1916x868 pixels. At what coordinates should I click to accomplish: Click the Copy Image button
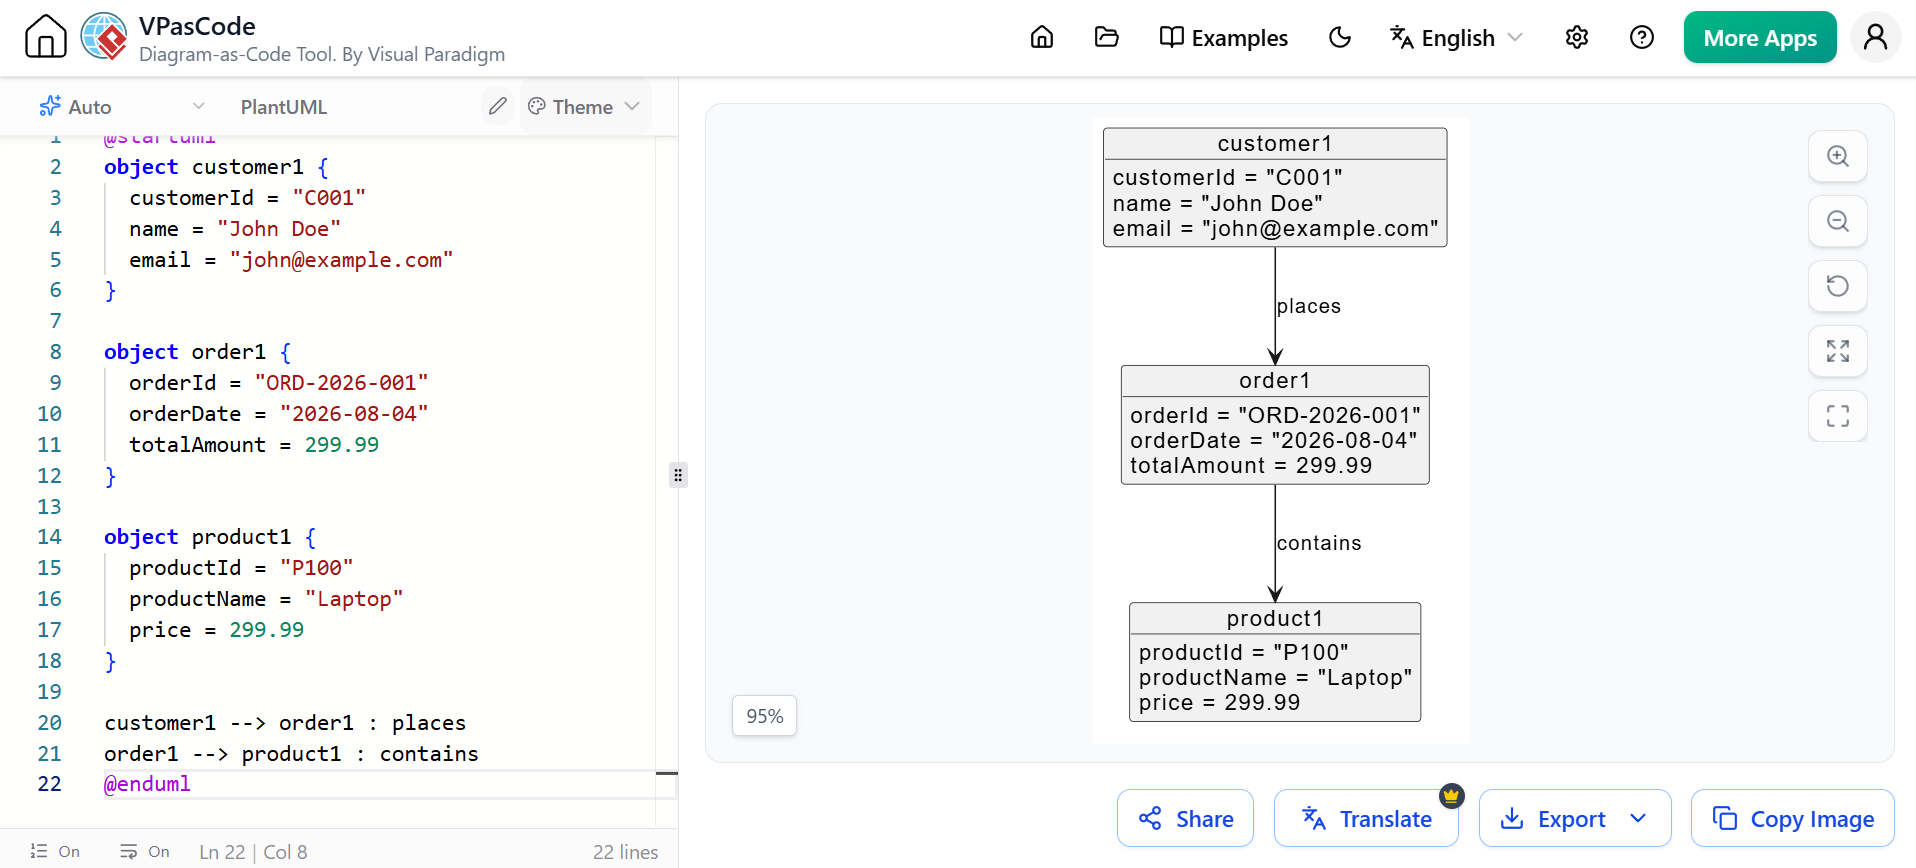pos(1792,819)
